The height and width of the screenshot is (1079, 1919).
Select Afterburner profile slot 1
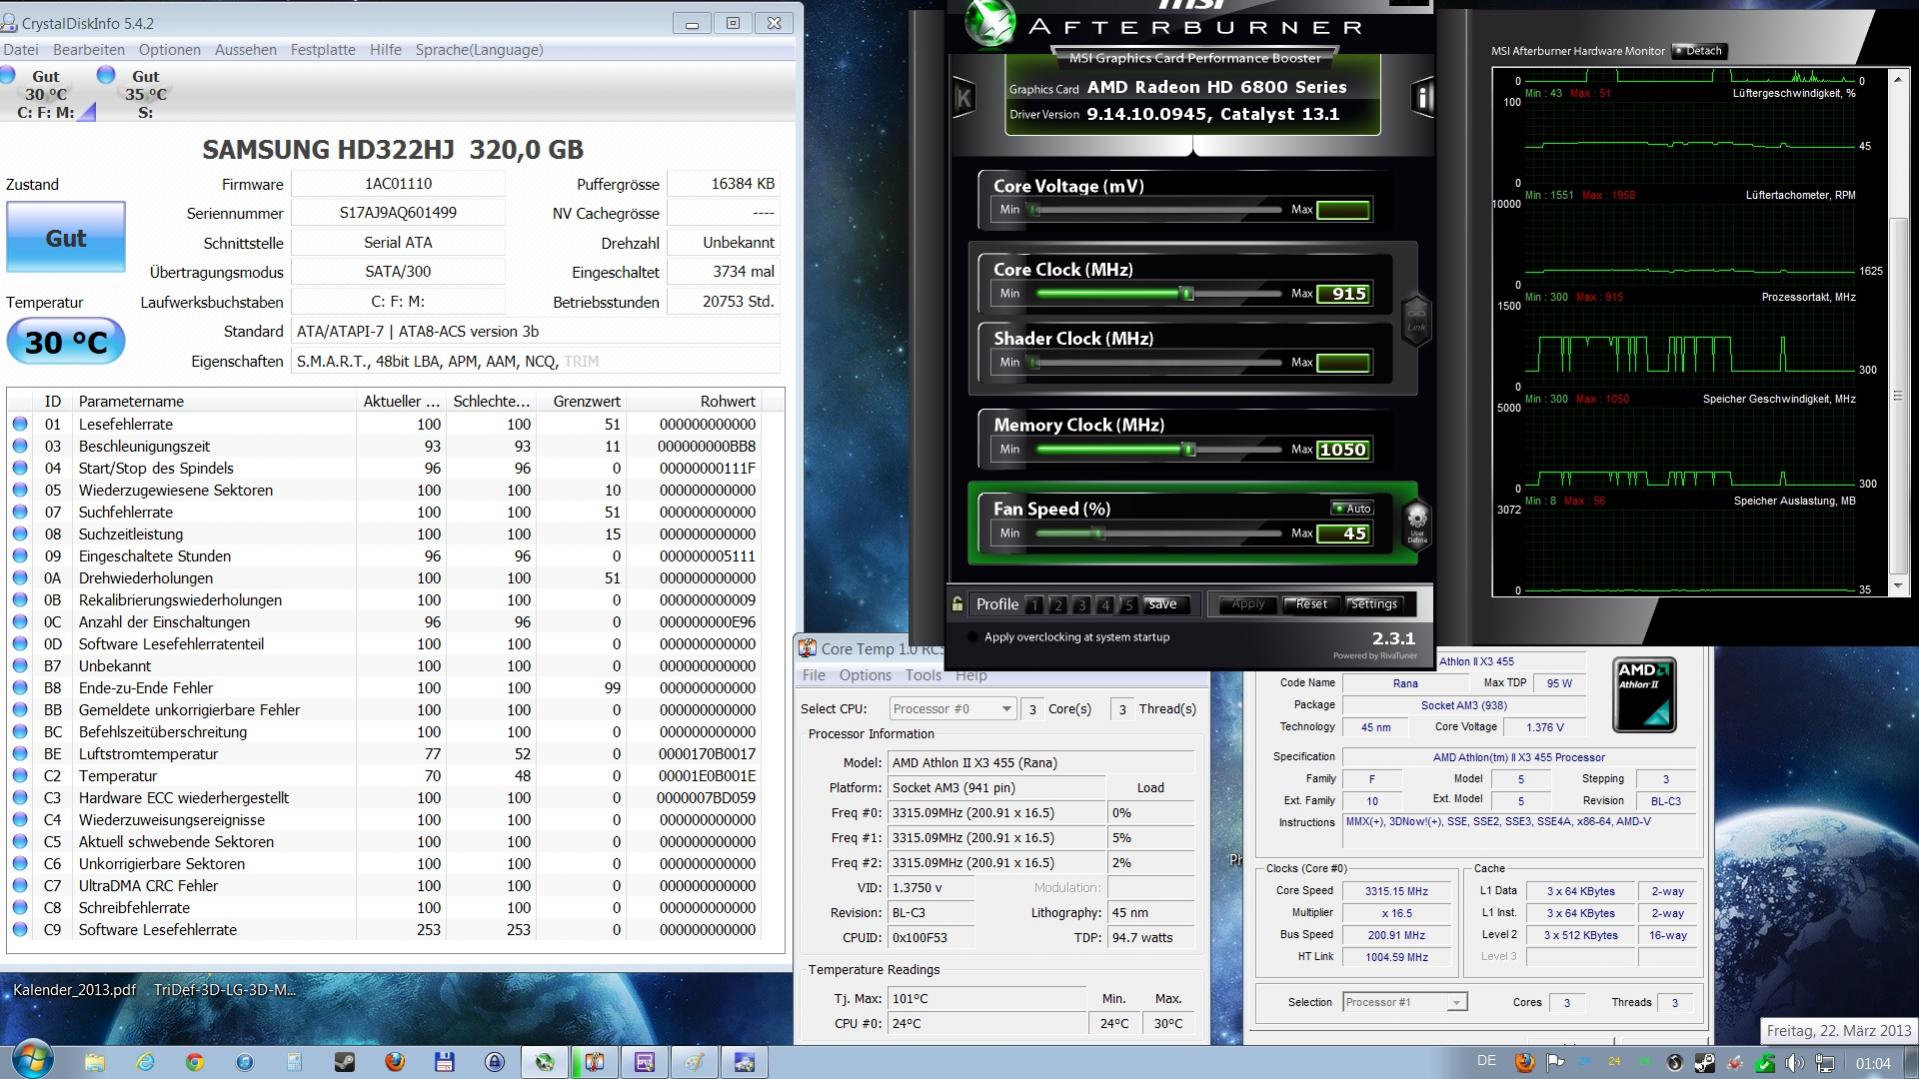coord(1035,605)
